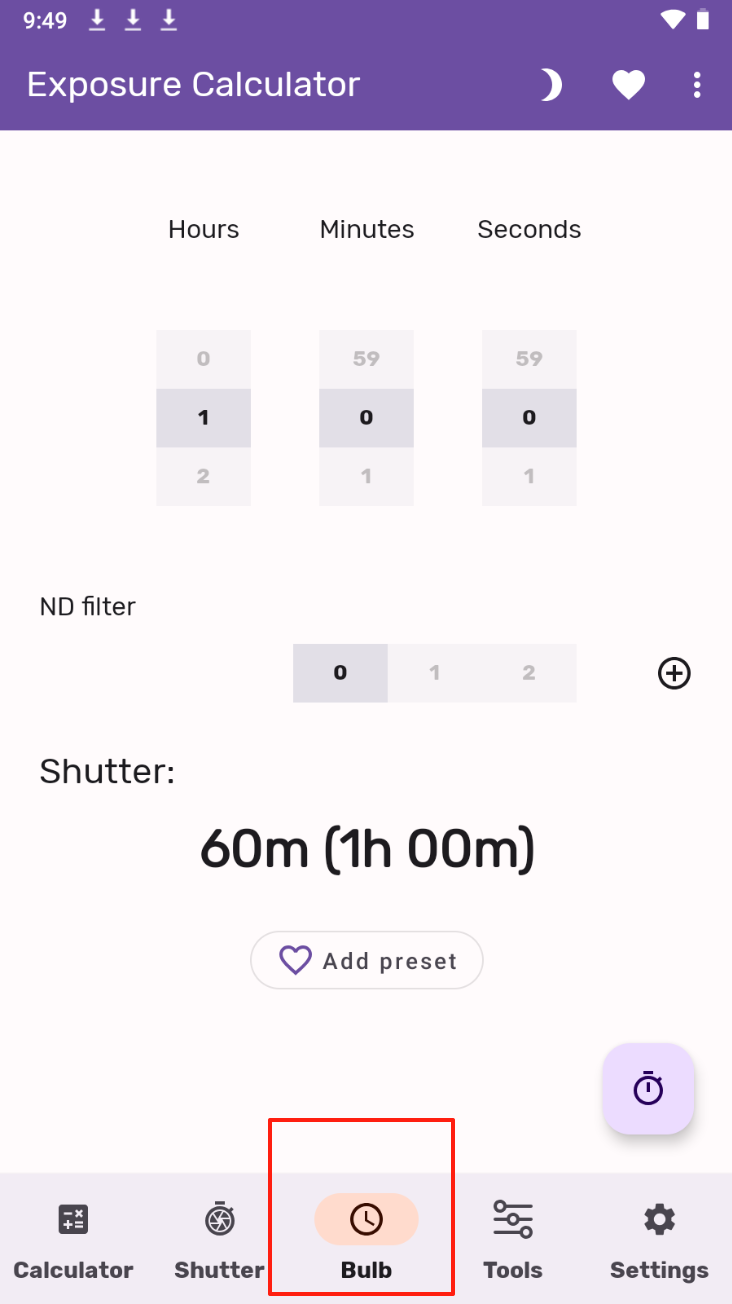Set ND filter value to 1
Screen dimensions: 732x1304
pyautogui.click(x=434, y=673)
